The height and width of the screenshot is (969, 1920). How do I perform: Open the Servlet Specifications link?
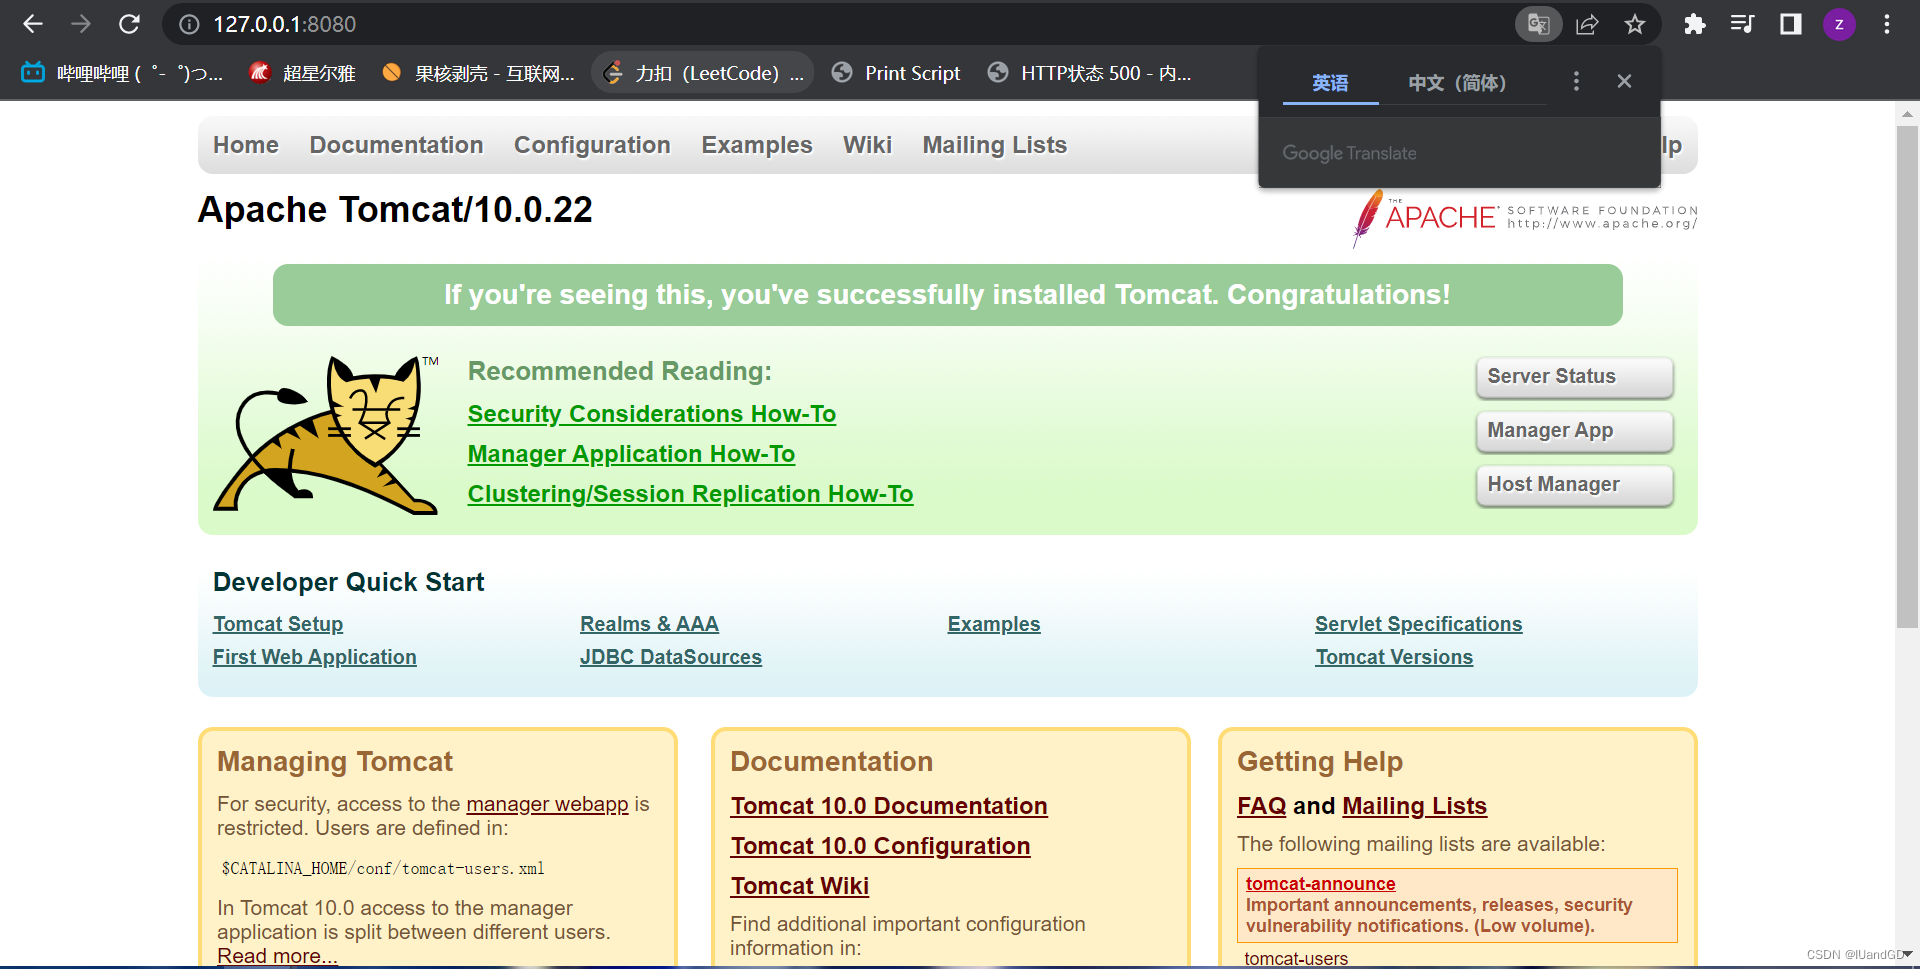pyautogui.click(x=1419, y=624)
